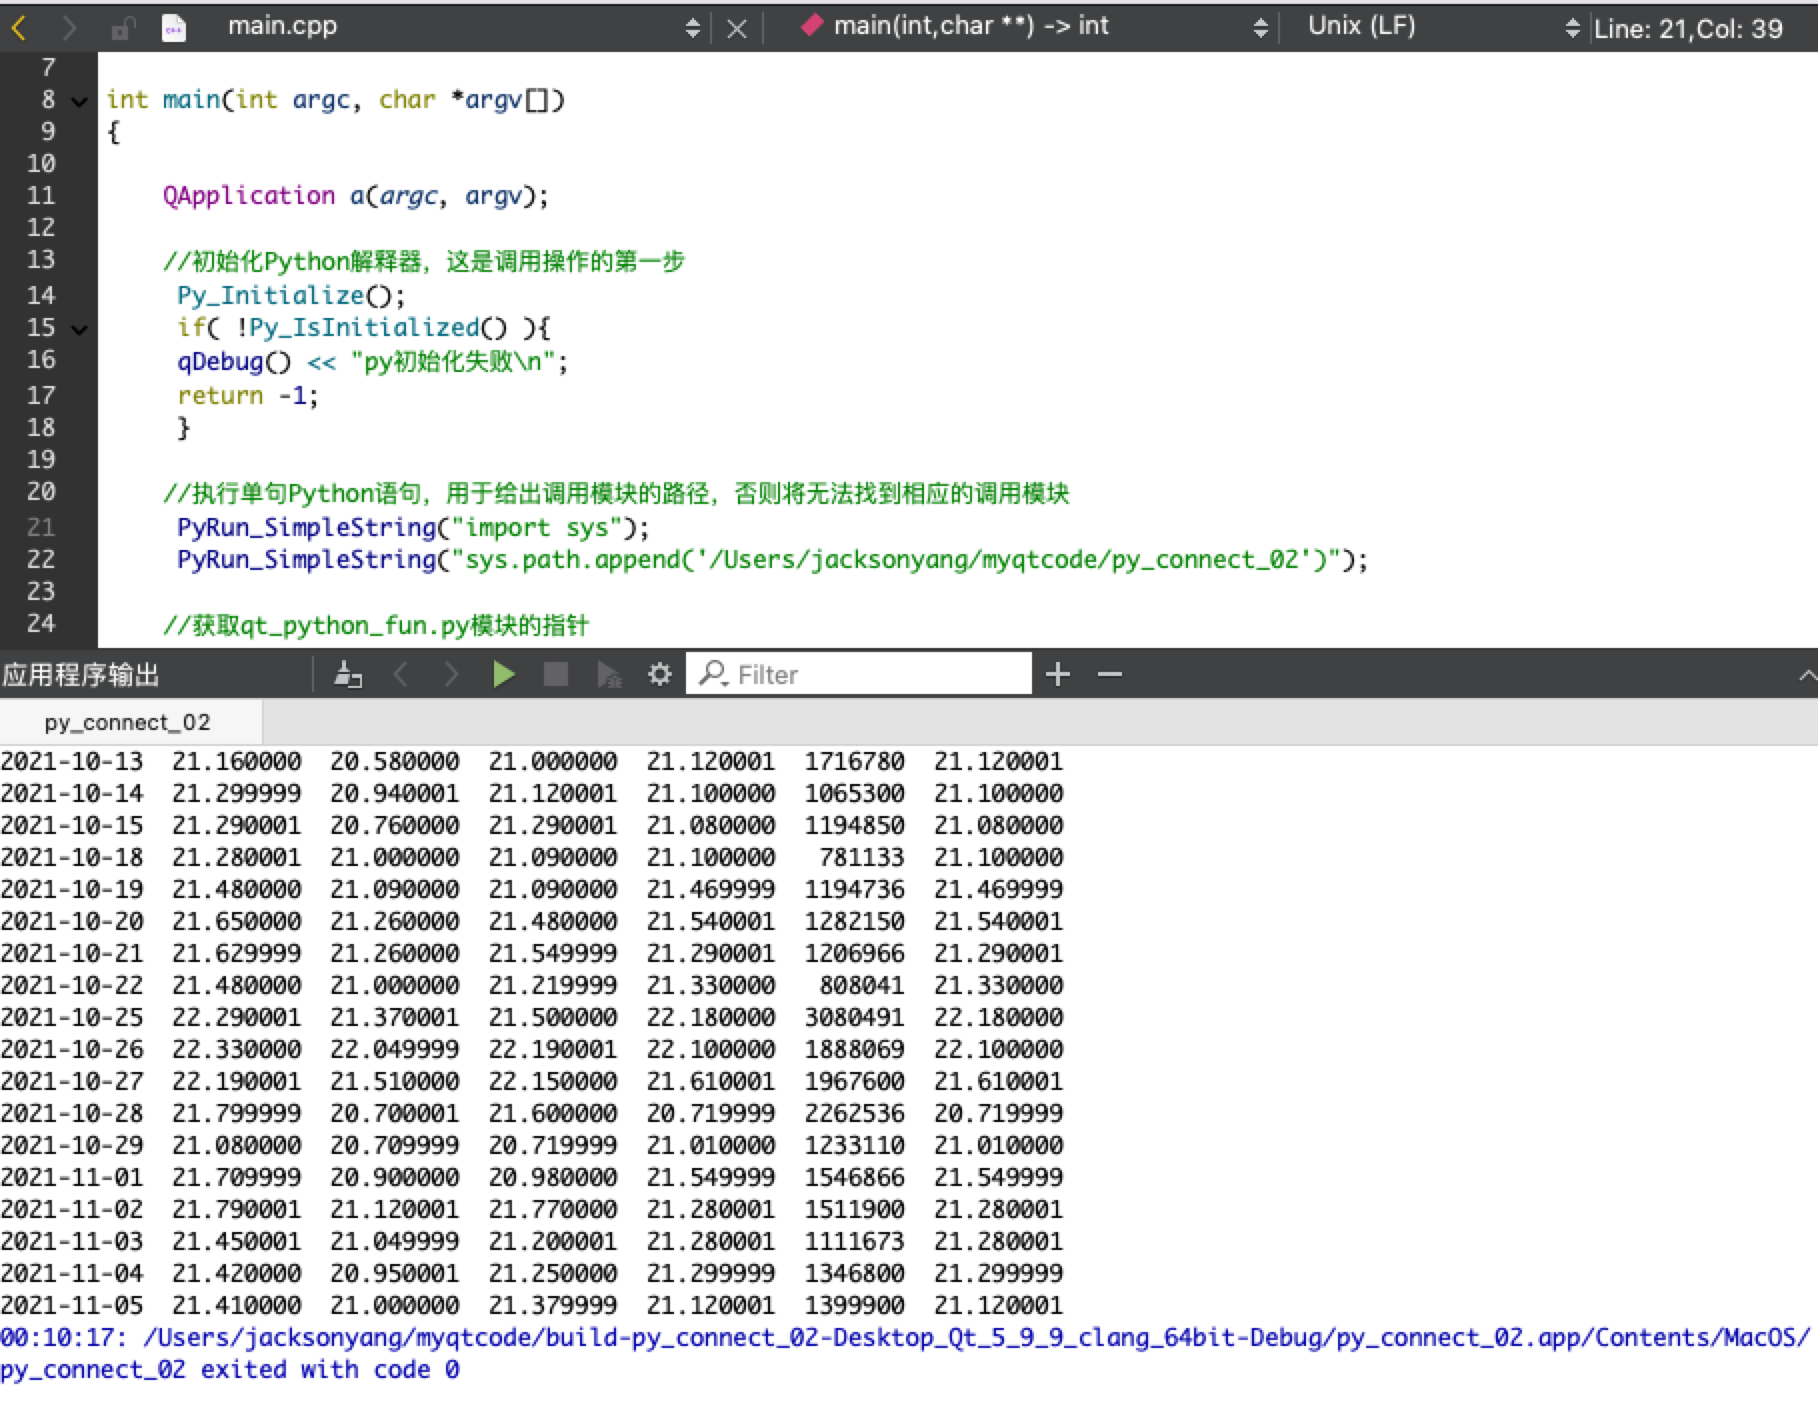The image size is (1818, 1408).
Task: Click volume 781133 in the 2021-10-18 row
Action: point(862,858)
